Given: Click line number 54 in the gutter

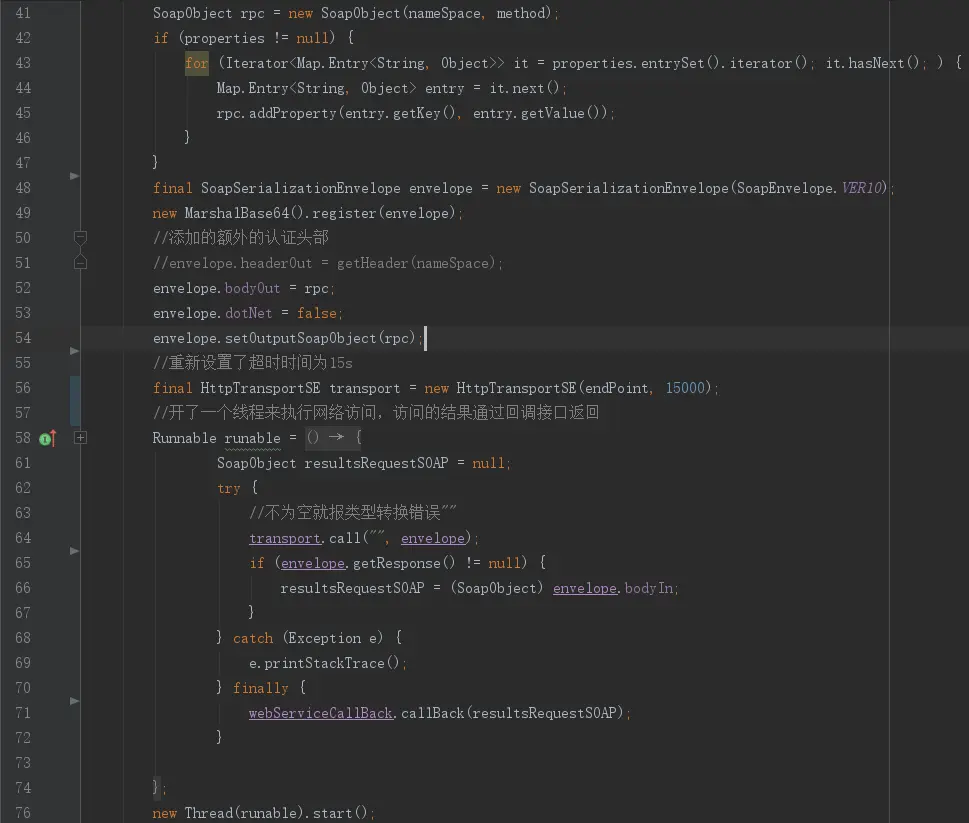Looking at the screenshot, I should pyautogui.click(x=23, y=338).
